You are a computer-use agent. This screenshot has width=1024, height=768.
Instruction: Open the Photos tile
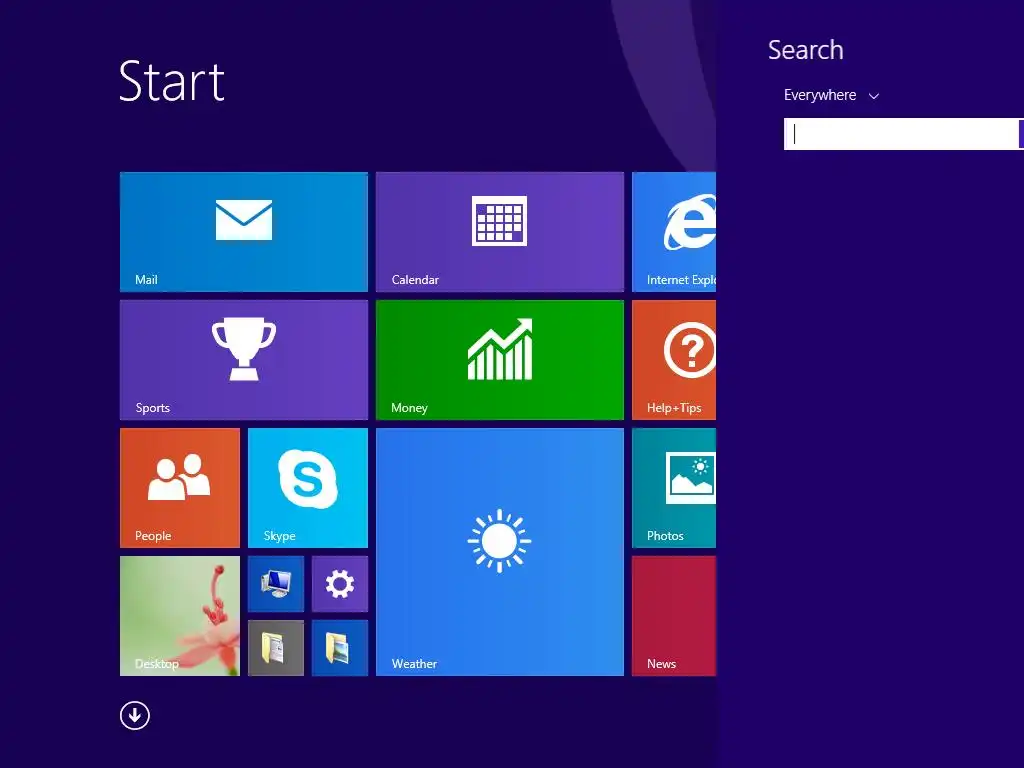coord(674,488)
